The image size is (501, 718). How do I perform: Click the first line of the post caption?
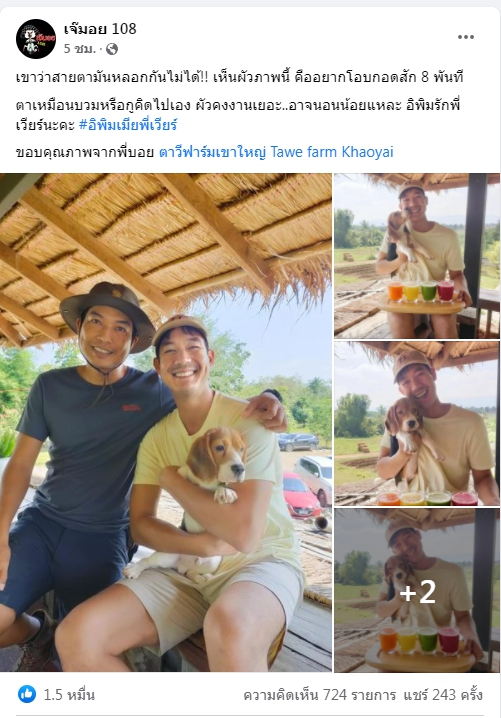240,77
